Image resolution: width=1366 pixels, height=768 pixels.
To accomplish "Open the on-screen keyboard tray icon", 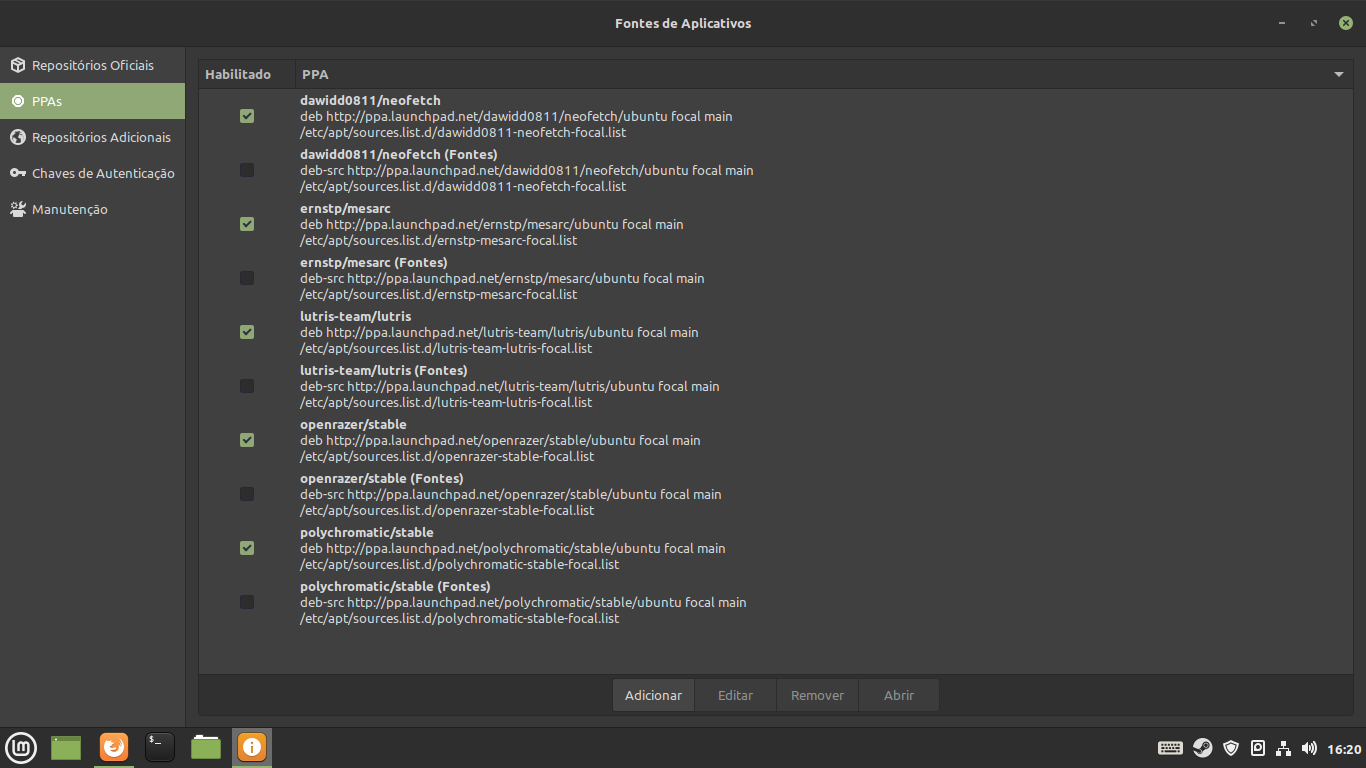I will (1170, 748).
